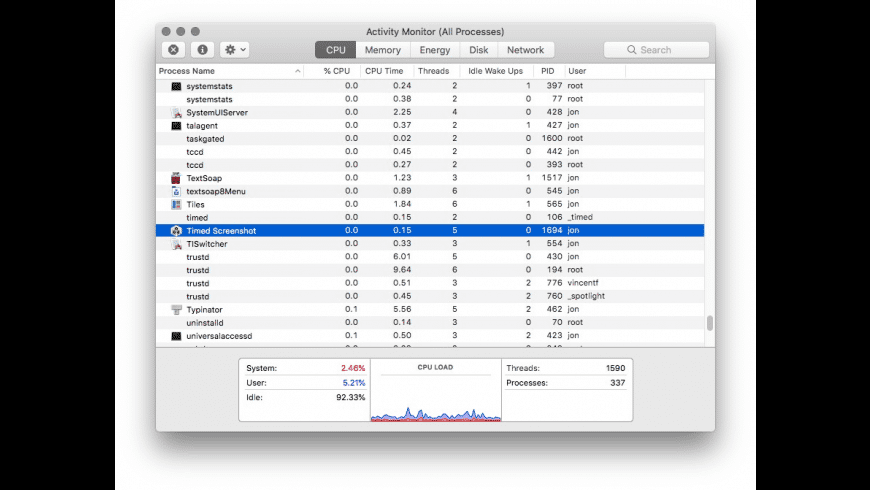
Task: Click the SystemUIServer process icon
Action: click(x=176, y=112)
